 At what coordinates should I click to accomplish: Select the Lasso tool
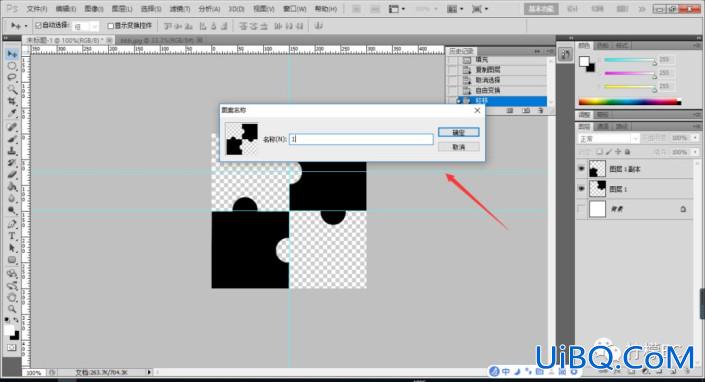click(12, 78)
